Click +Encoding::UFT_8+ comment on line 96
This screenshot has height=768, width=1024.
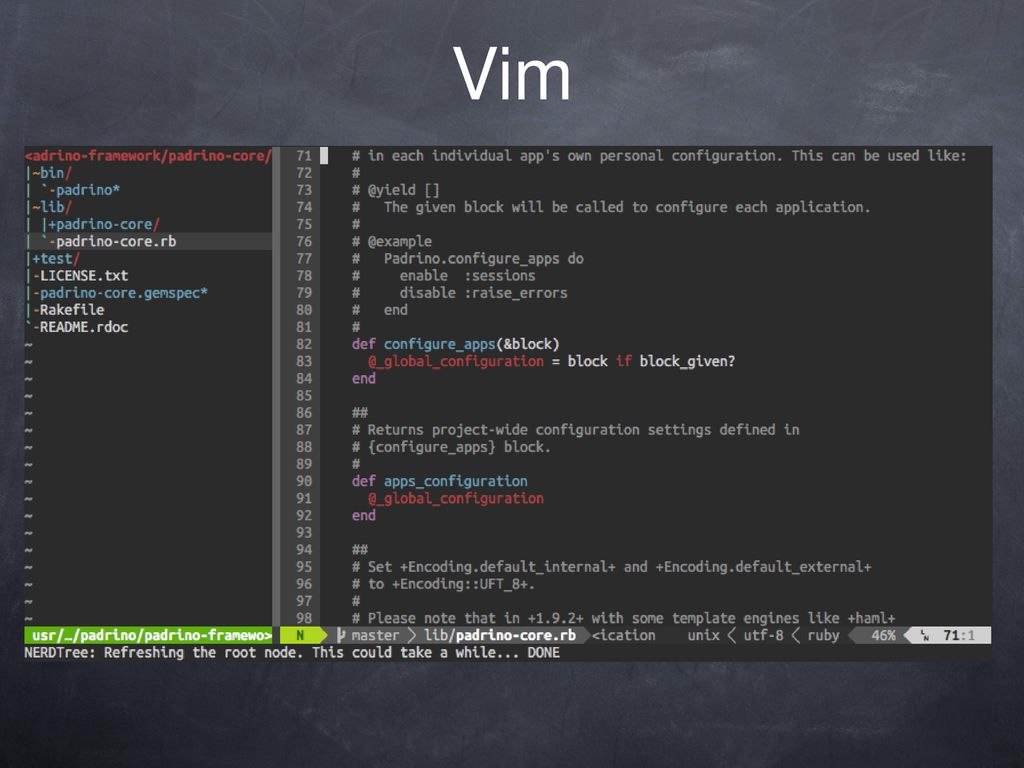point(463,584)
